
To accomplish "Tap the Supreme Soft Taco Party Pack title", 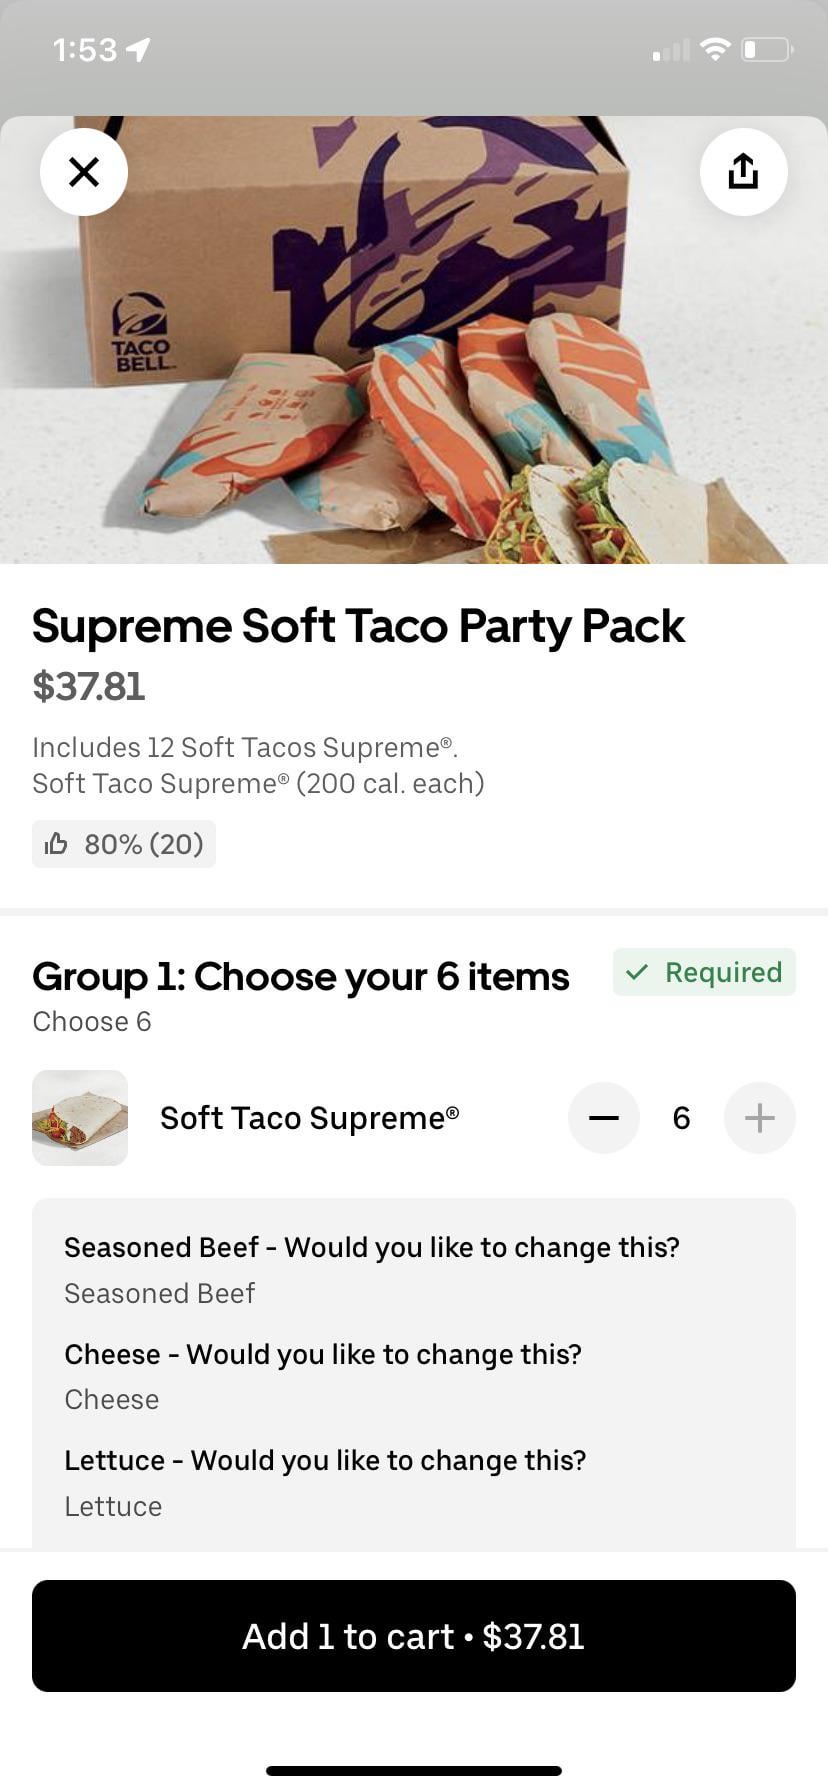I will pos(358,627).
